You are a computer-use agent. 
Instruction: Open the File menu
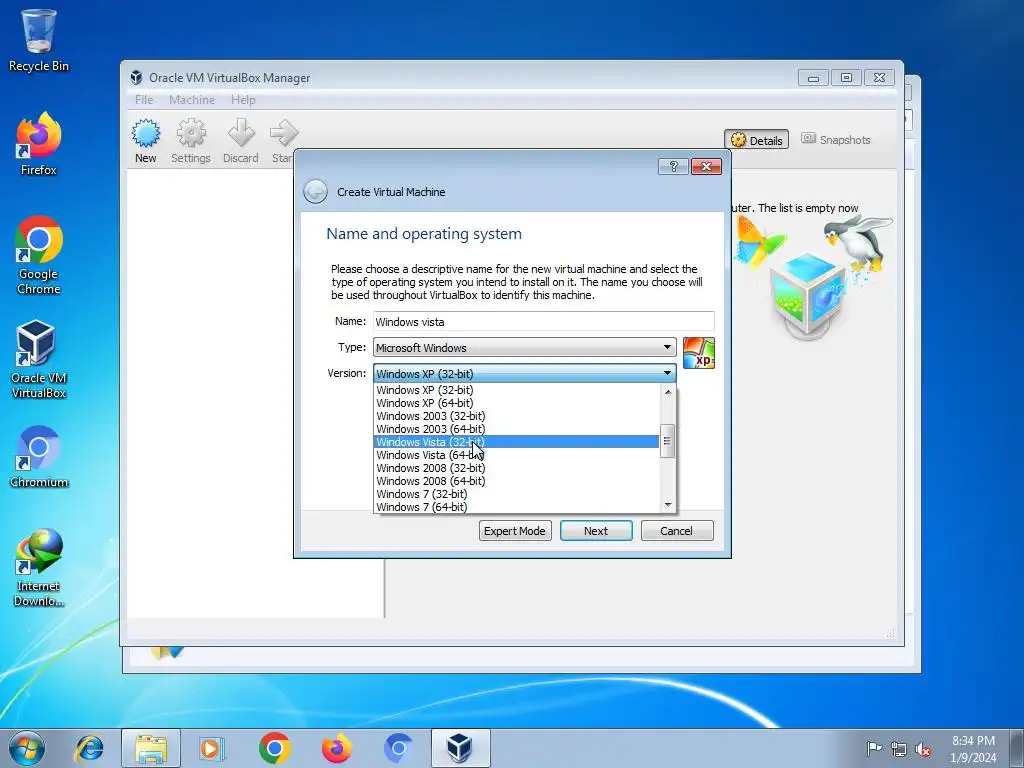click(x=144, y=100)
